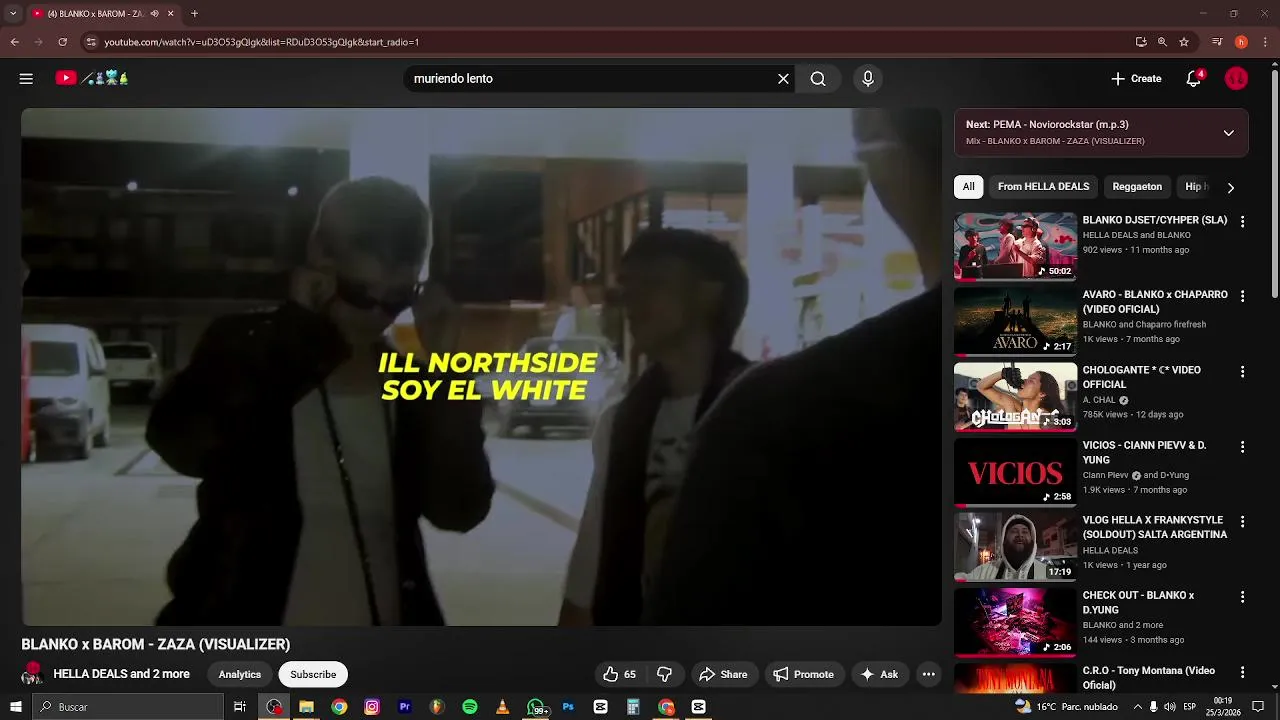1280x720 pixels.
Task: Open Photoshop from taskbar
Action: coord(568,707)
